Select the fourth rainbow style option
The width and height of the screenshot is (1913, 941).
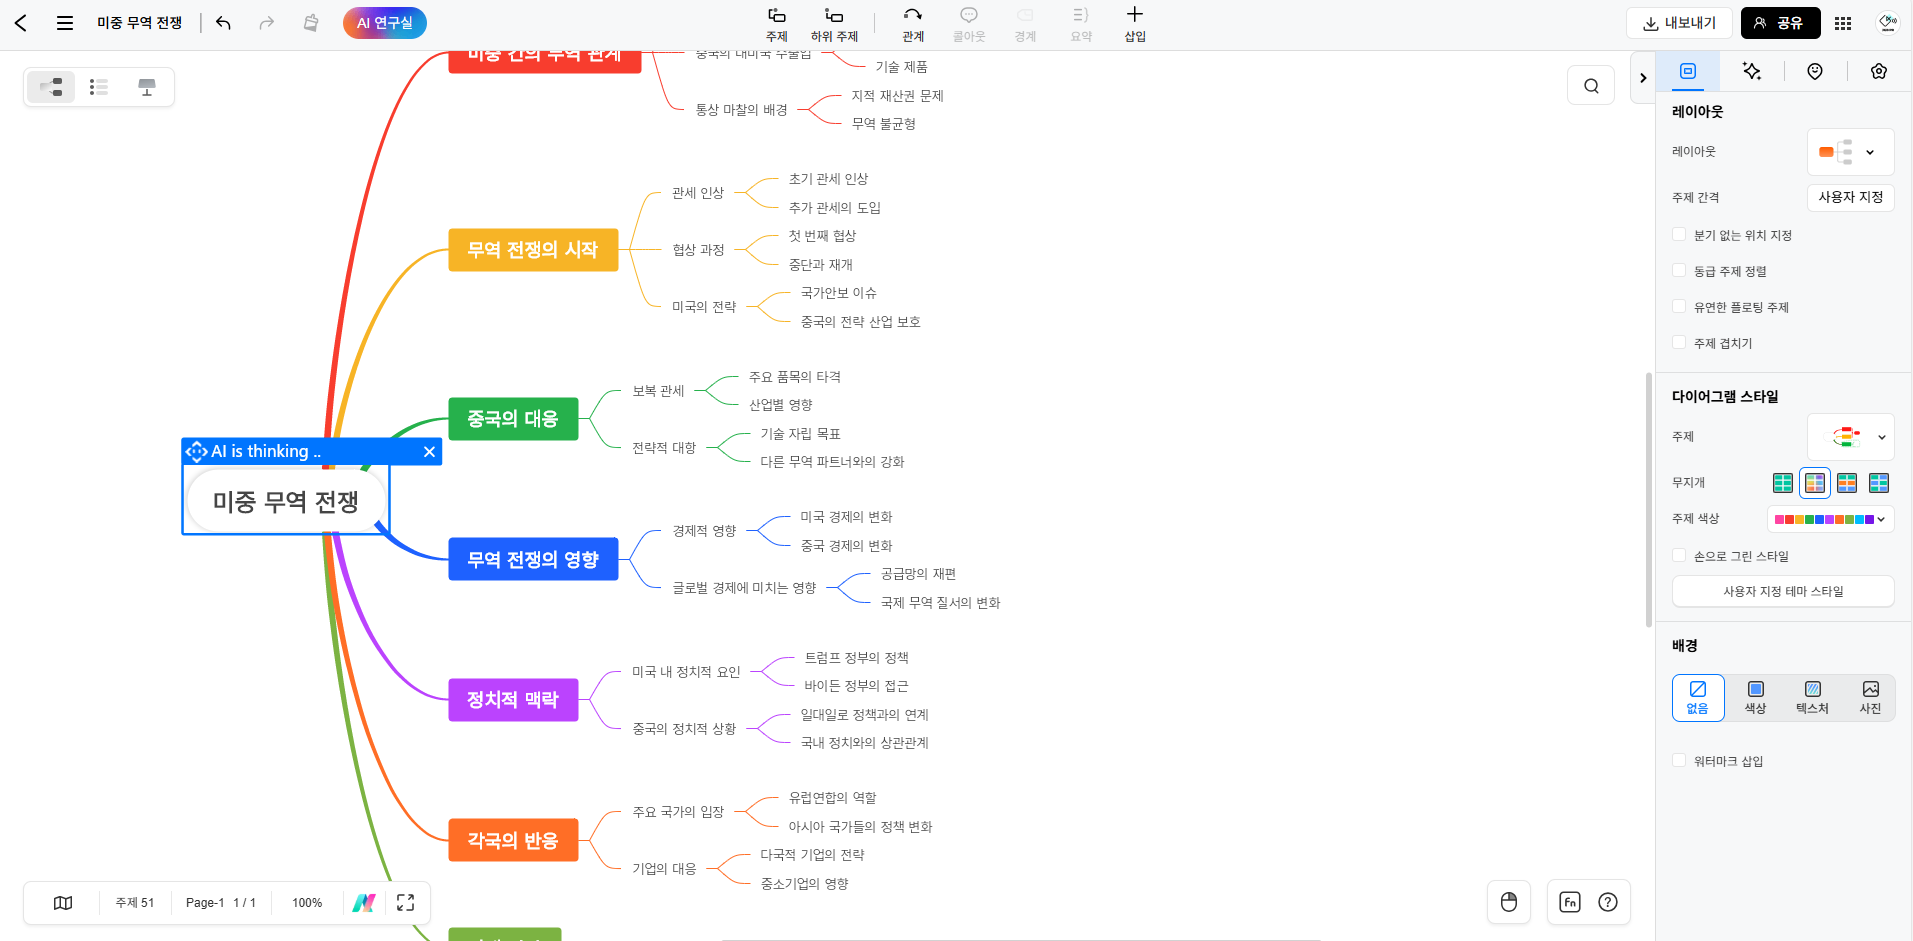click(x=1879, y=483)
